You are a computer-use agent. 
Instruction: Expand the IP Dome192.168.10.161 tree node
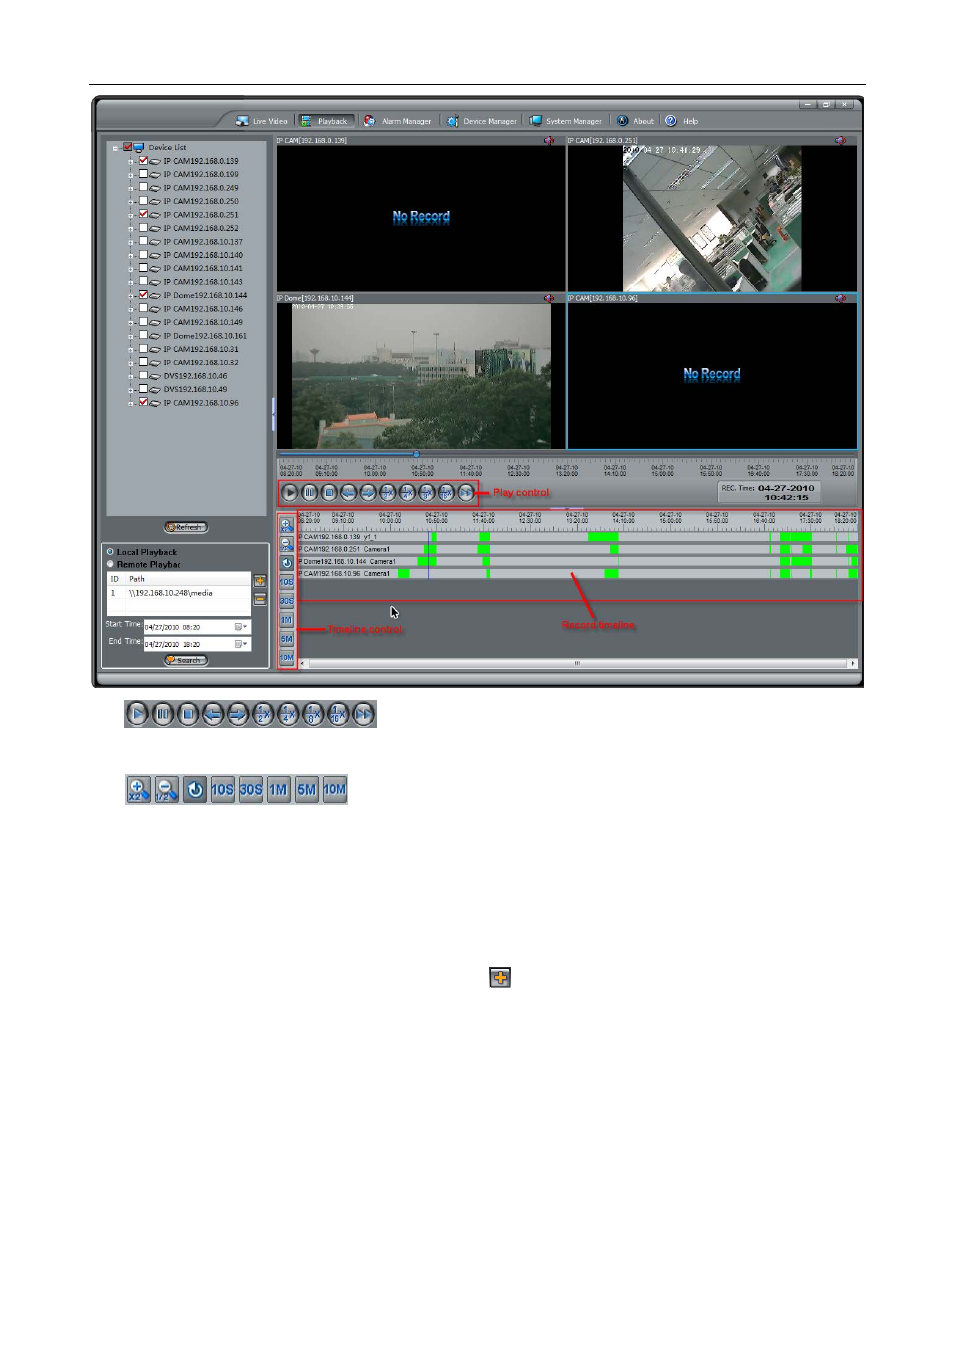point(131,336)
